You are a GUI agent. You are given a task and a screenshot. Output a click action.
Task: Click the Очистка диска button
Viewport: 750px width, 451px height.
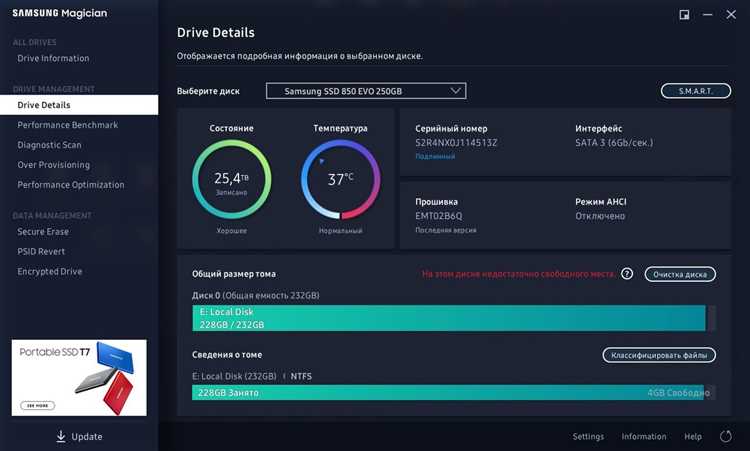pyautogui.click(x=680, y=275)
